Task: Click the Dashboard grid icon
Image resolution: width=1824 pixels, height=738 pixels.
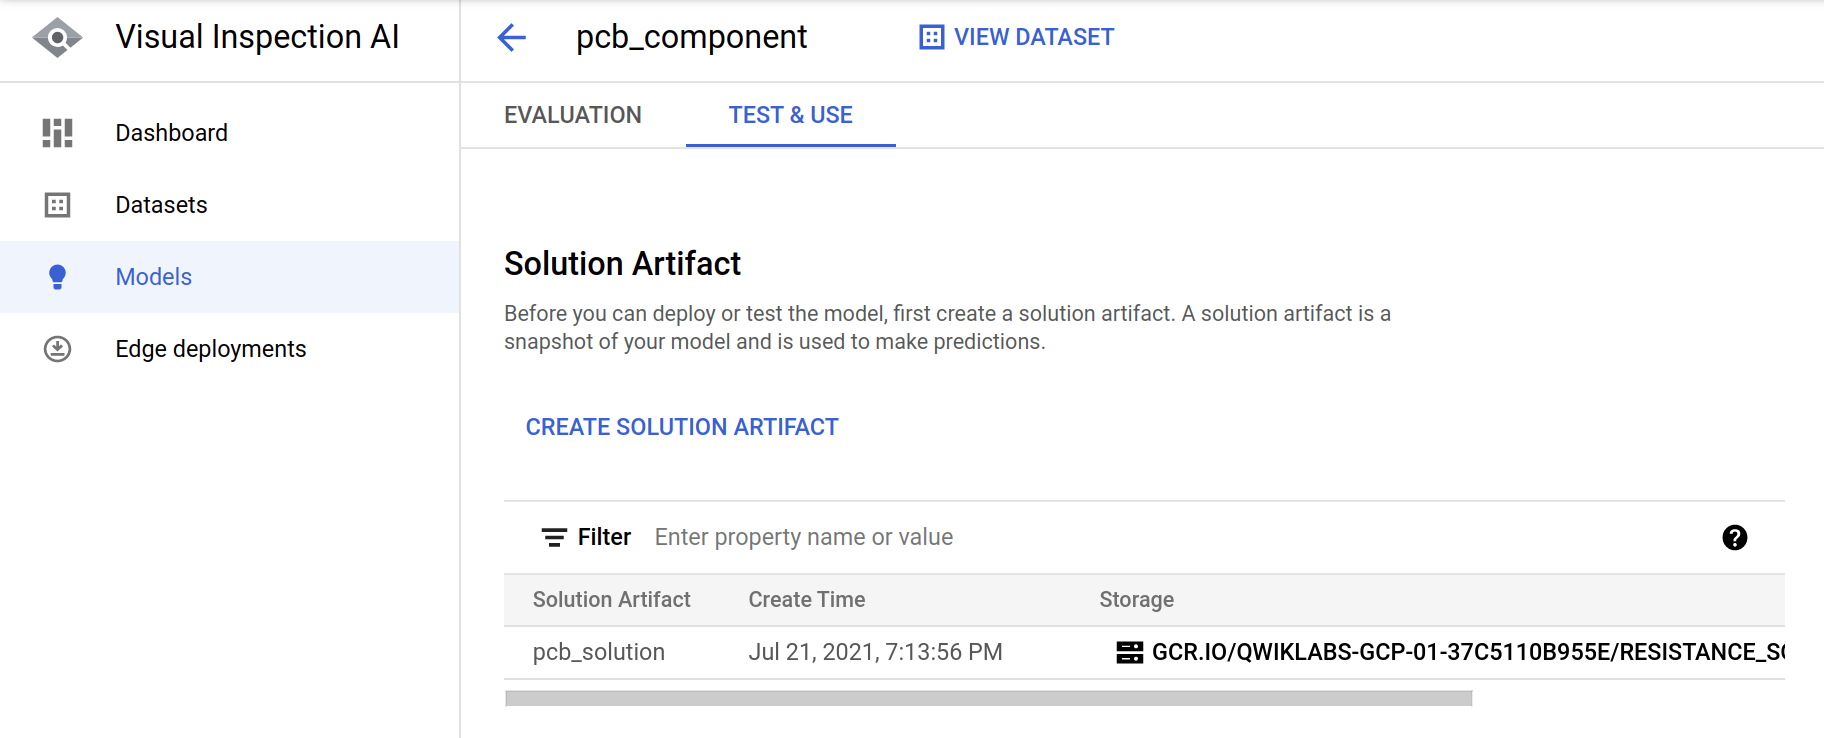Action: point(57,133)
